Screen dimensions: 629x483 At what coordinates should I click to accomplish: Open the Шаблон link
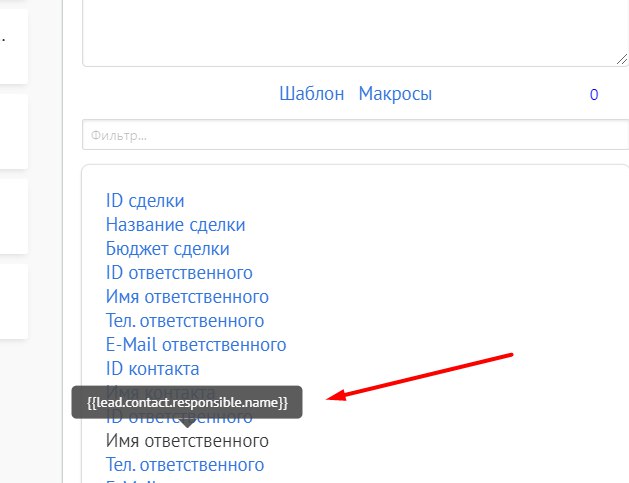(x=312, y=94)
